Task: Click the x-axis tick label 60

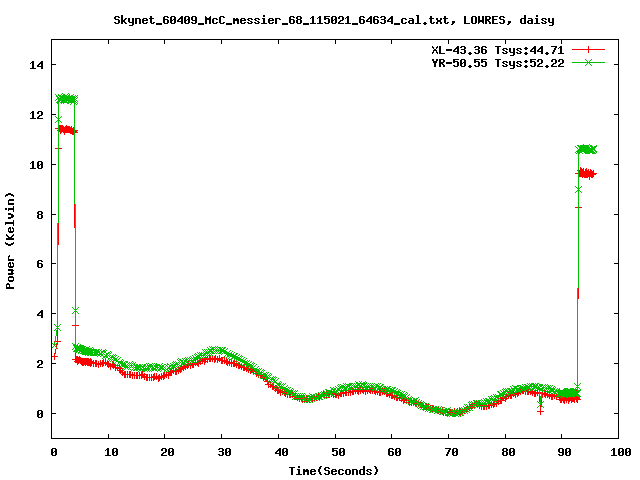Action: point(394,452)
